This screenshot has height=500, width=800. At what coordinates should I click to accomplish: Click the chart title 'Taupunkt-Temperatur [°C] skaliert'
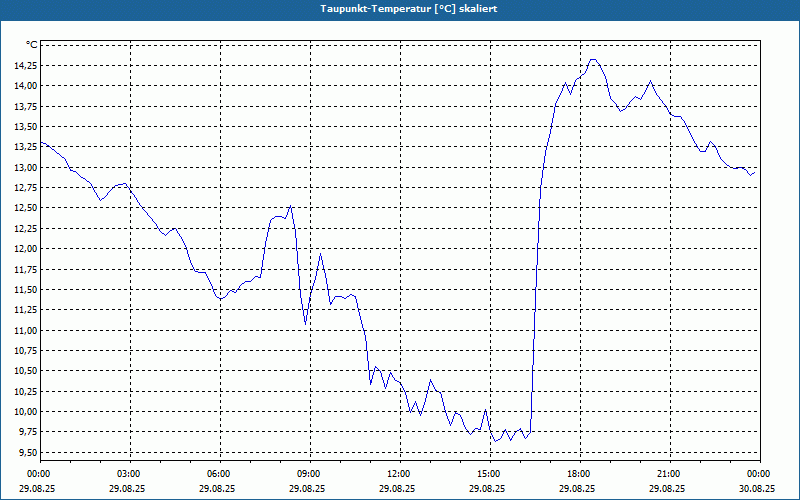(x=409, y=9)
